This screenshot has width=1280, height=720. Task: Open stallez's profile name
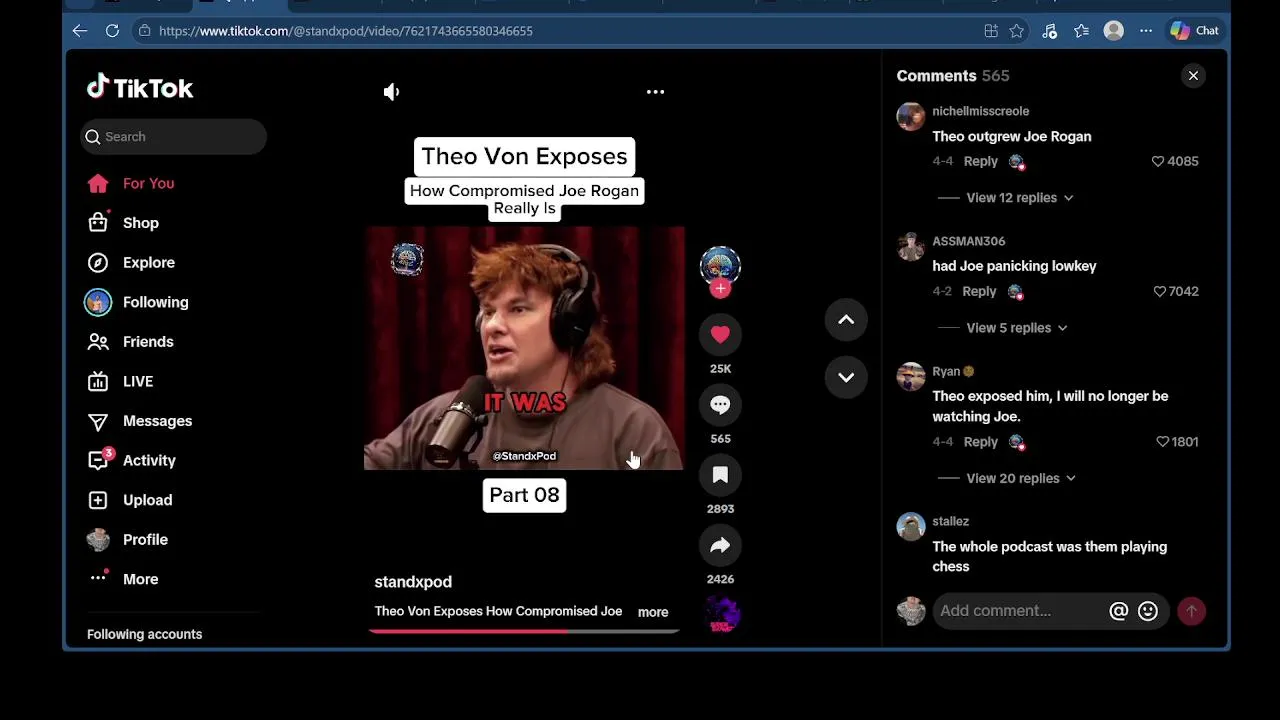pos(950,521)
